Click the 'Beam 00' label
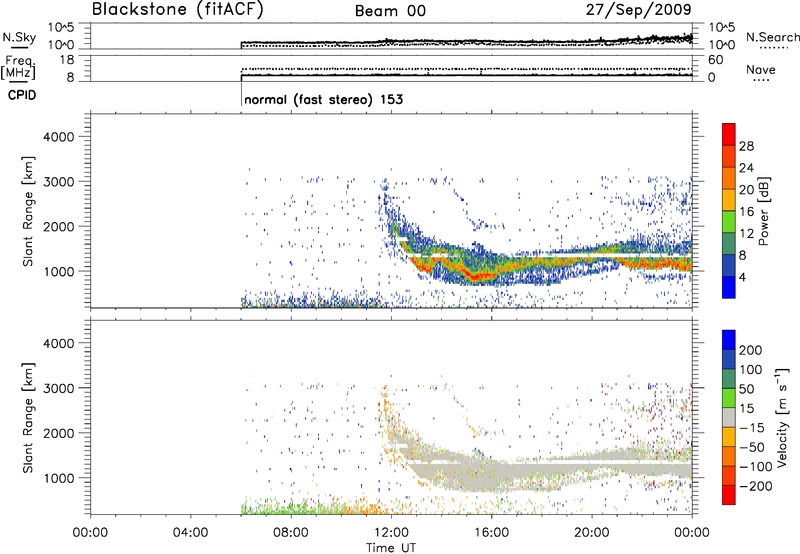The width and height of the screenshot is (800, 554). tap(390, 11)
